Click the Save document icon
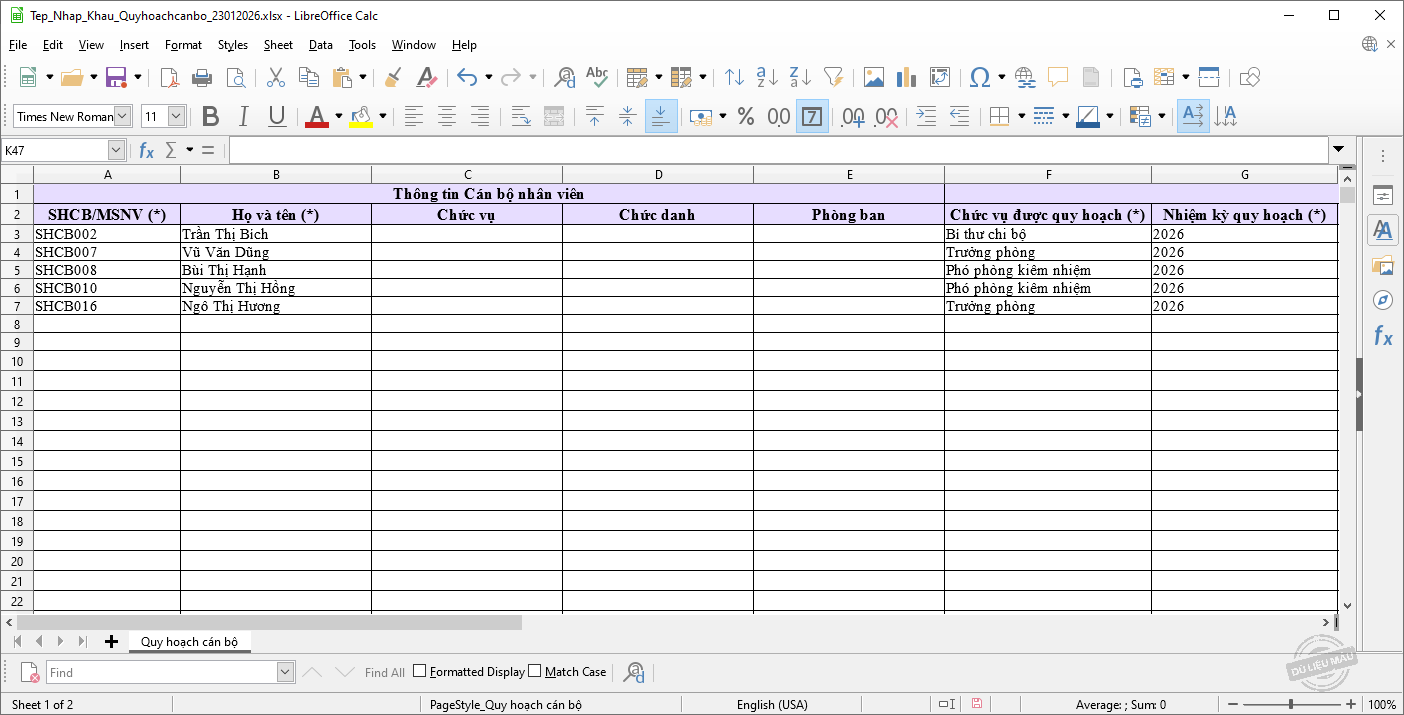 tap(115, 77)
